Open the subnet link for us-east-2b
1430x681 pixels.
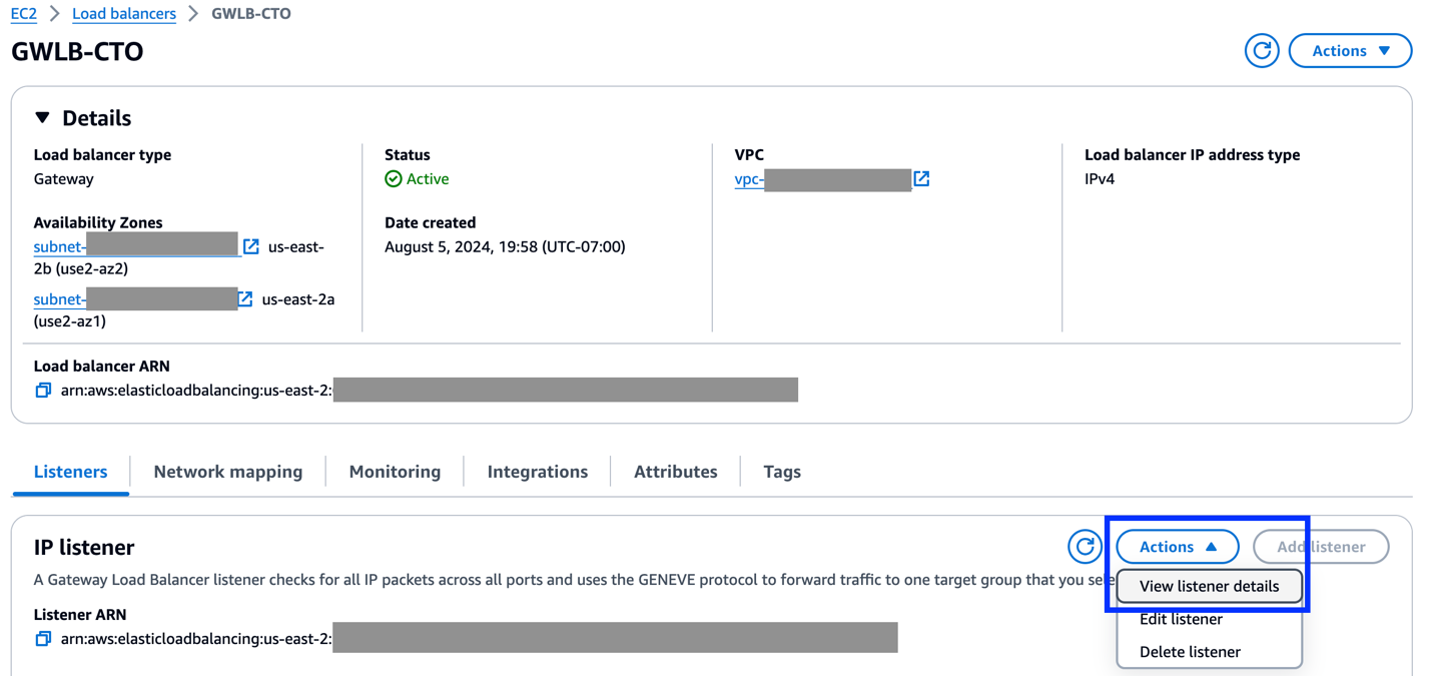pyautogui.click(x=136, y=246)
